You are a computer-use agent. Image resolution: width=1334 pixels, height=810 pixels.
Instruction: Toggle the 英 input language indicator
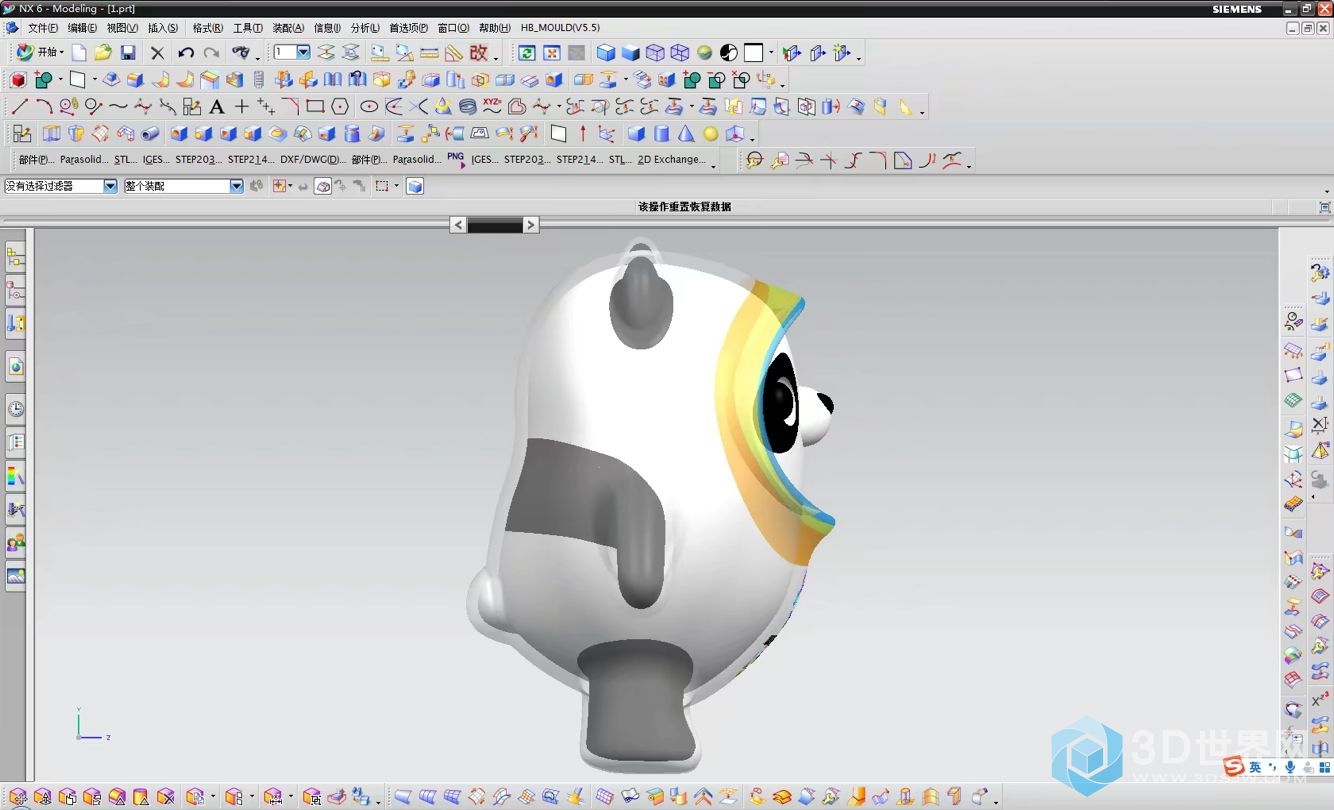(1255, 767)
